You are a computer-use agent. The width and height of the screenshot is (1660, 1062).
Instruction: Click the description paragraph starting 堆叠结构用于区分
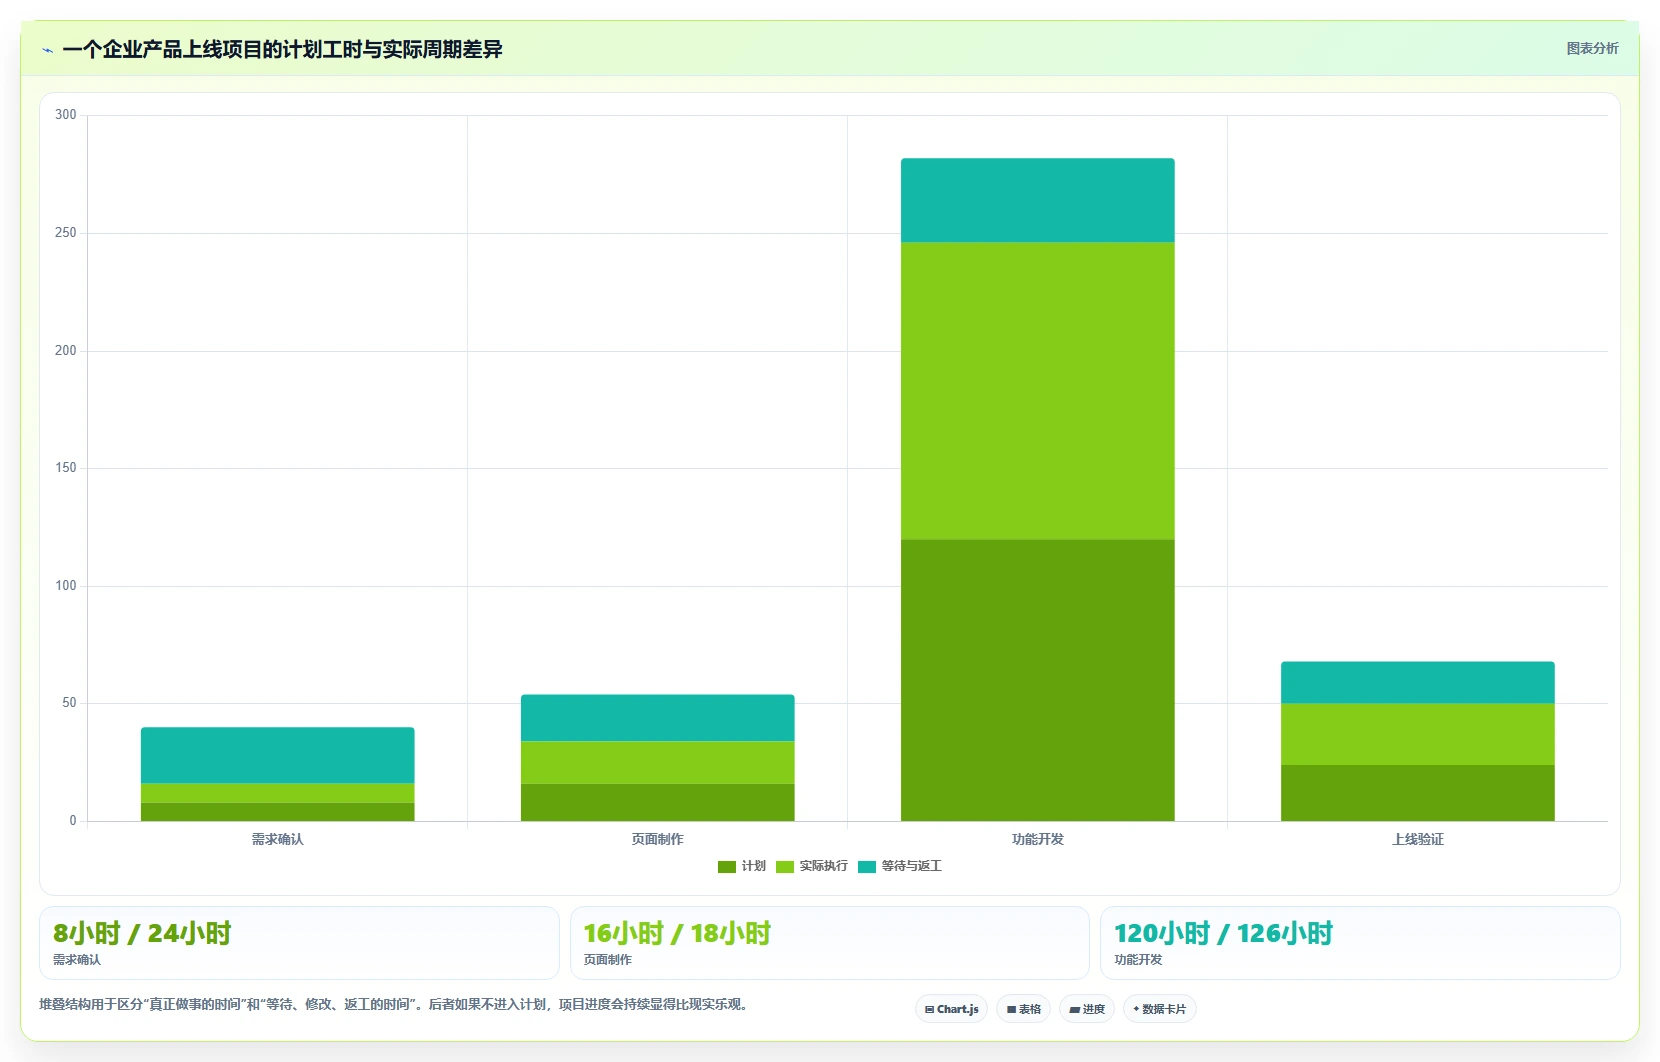[394, 1004]
